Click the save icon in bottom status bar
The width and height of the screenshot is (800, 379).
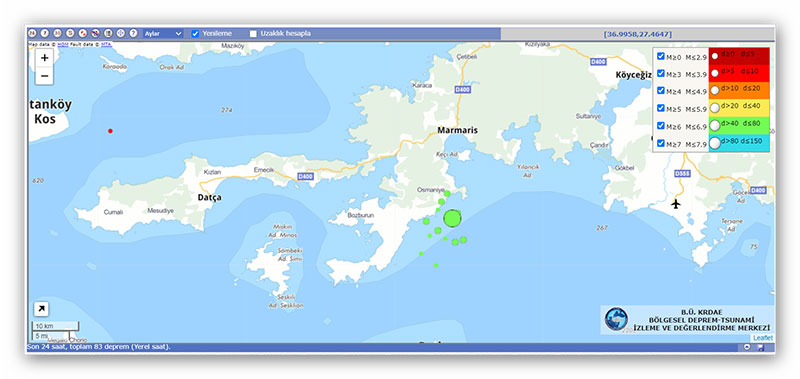pyautogui.click(x=761, y=347)
